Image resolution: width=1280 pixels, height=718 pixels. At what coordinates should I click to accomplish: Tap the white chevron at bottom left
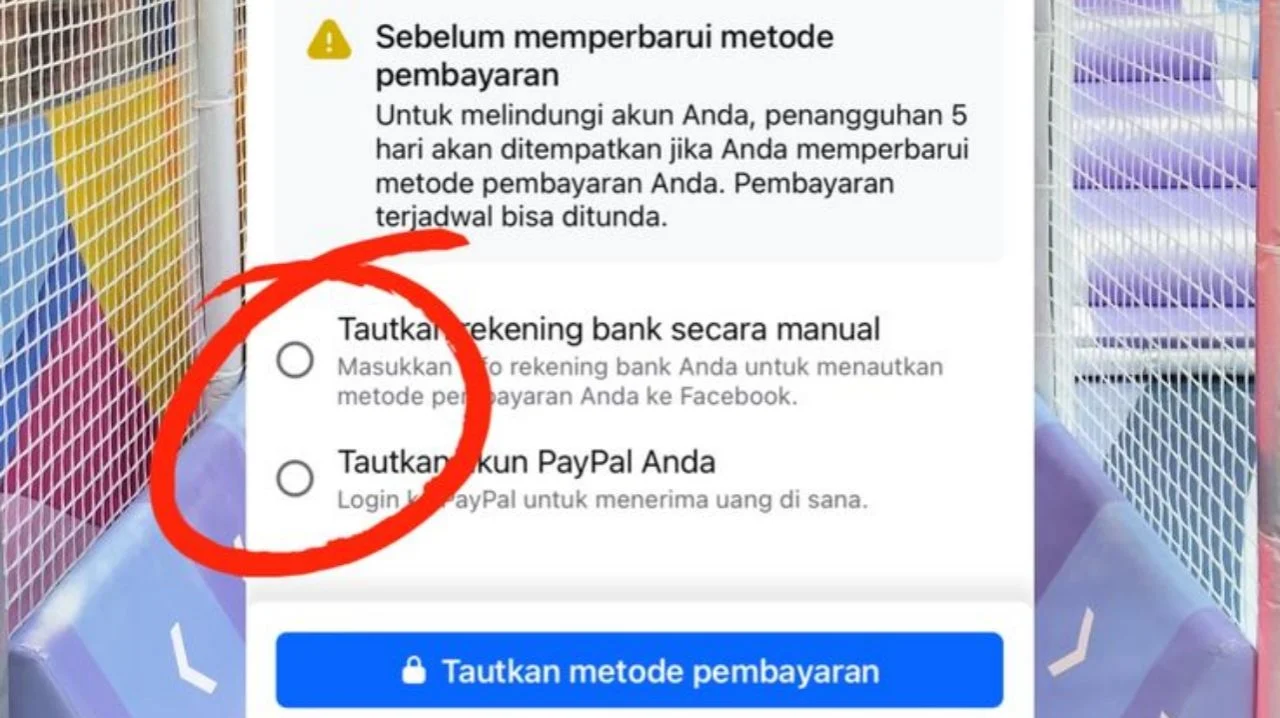(x=191, y=658)
